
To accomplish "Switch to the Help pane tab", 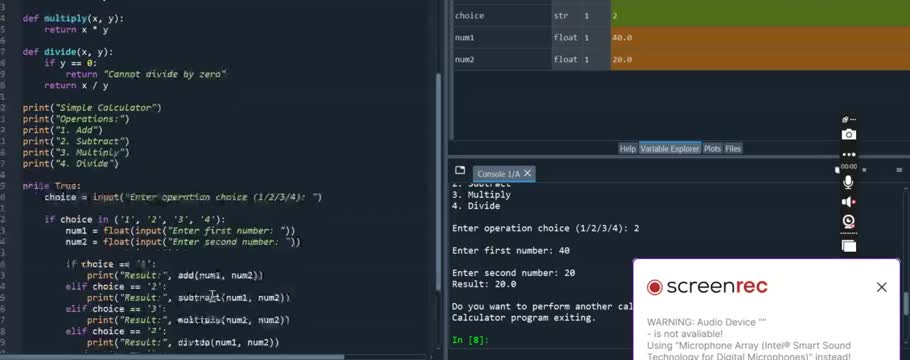I will pyautogui.click(x=627, y=149).
